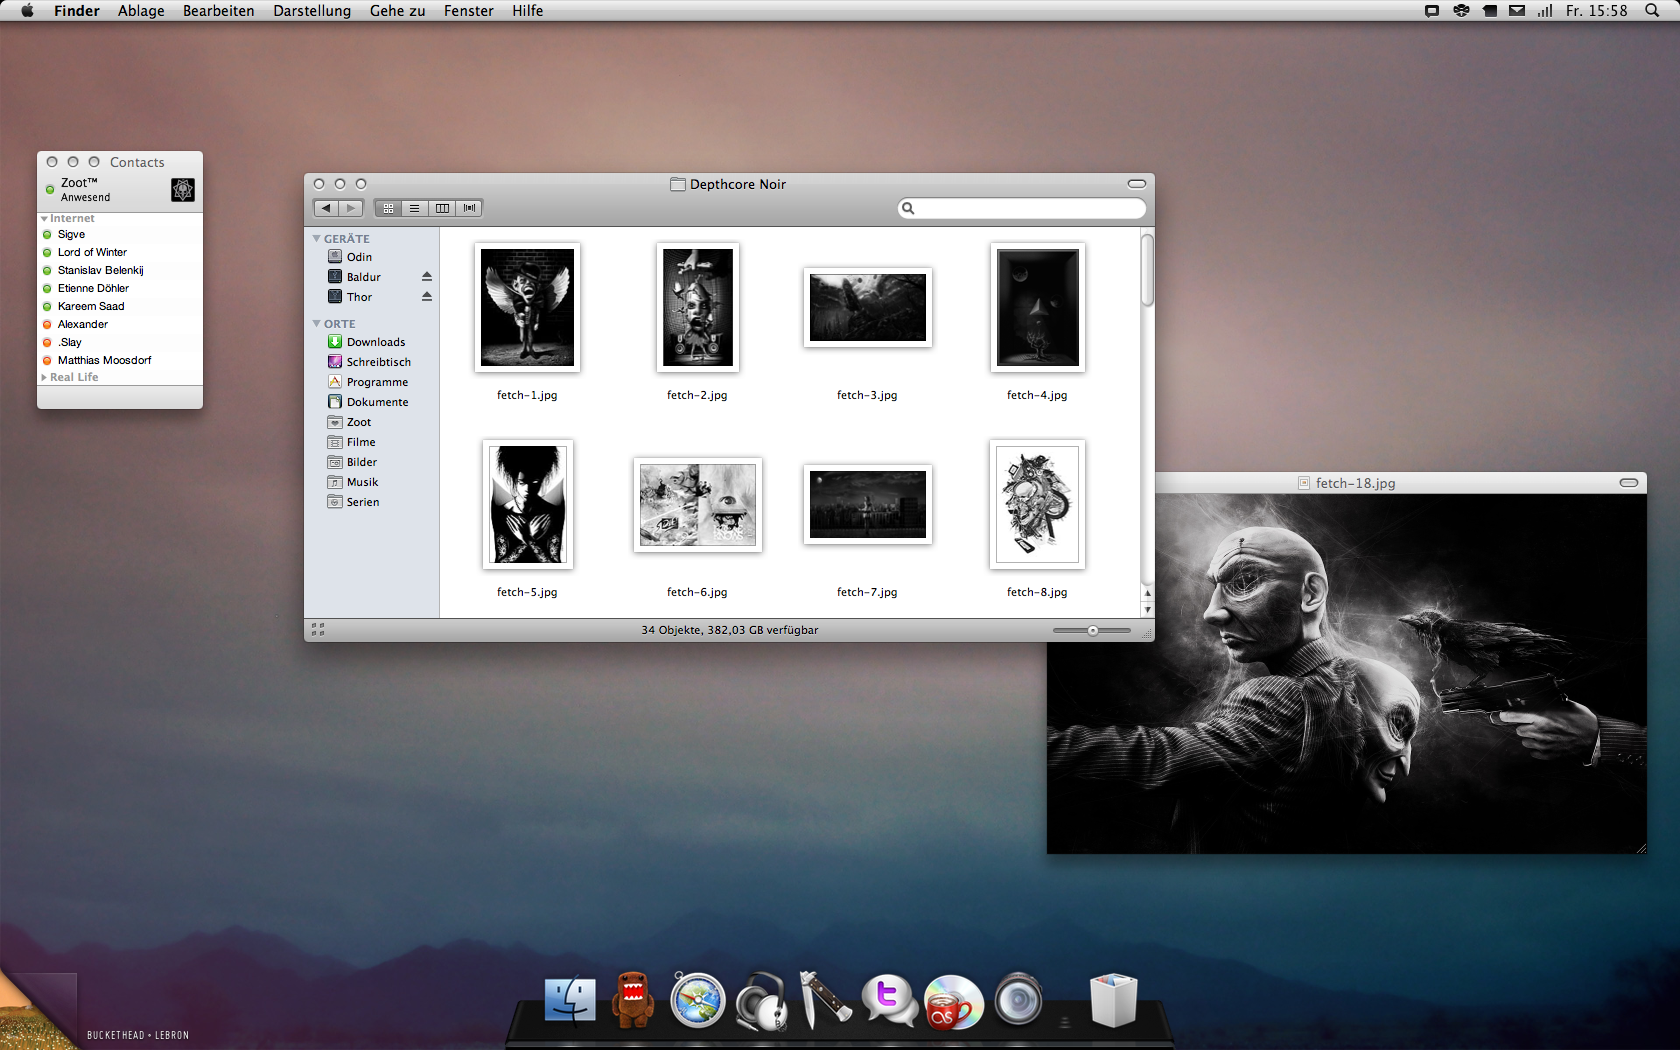Open Safari from the Dock

697,1001
